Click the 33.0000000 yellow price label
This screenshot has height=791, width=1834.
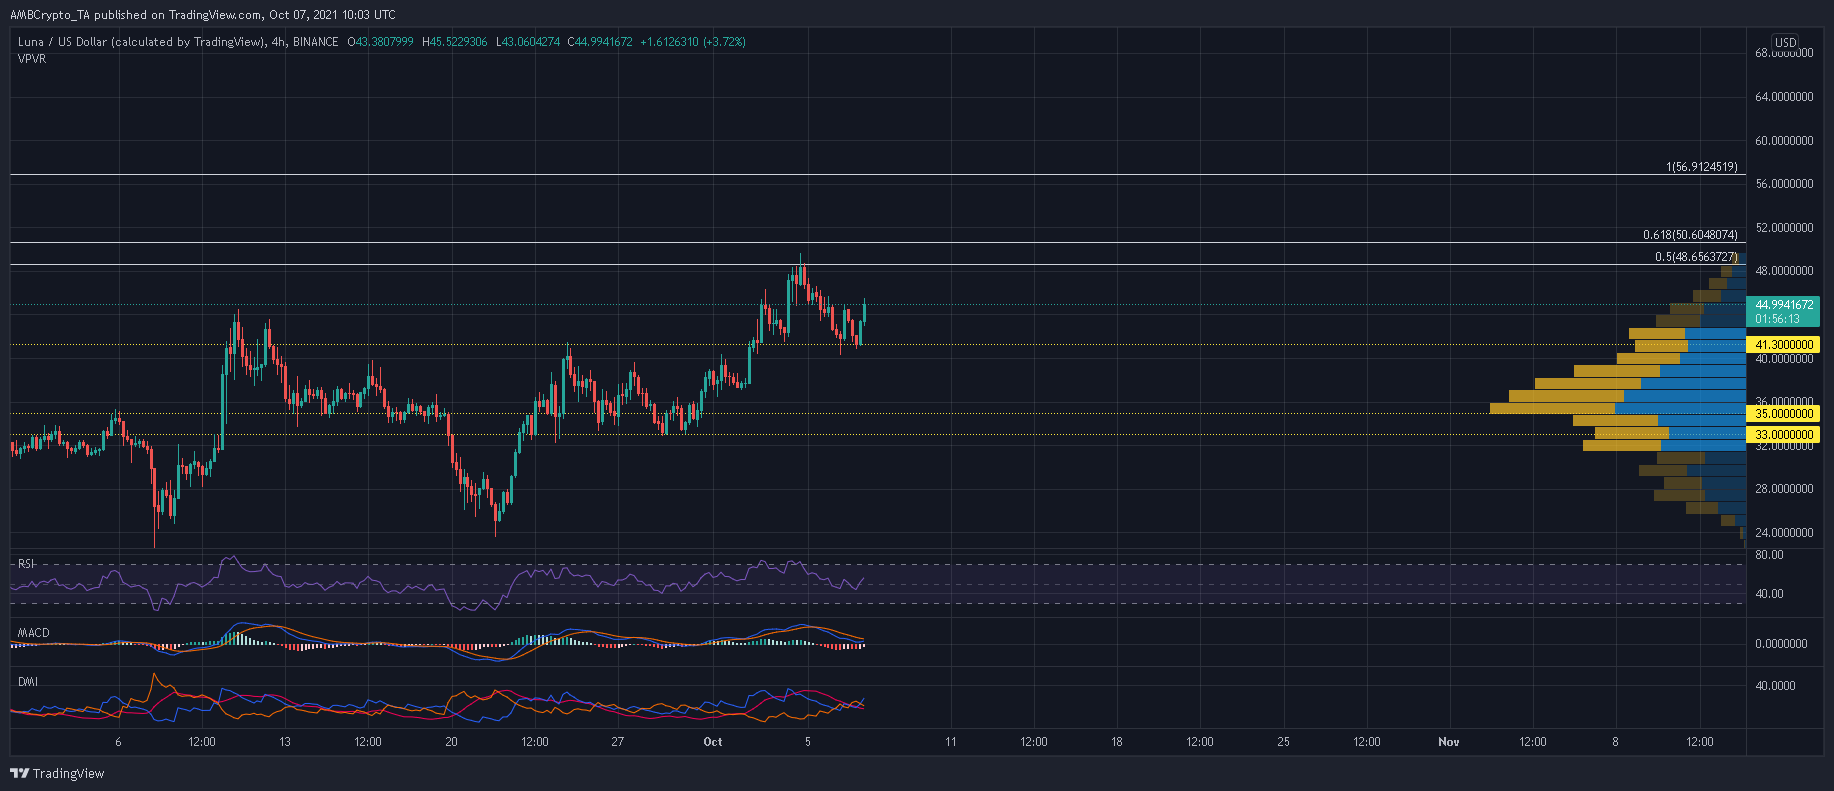coord(1784,435)
